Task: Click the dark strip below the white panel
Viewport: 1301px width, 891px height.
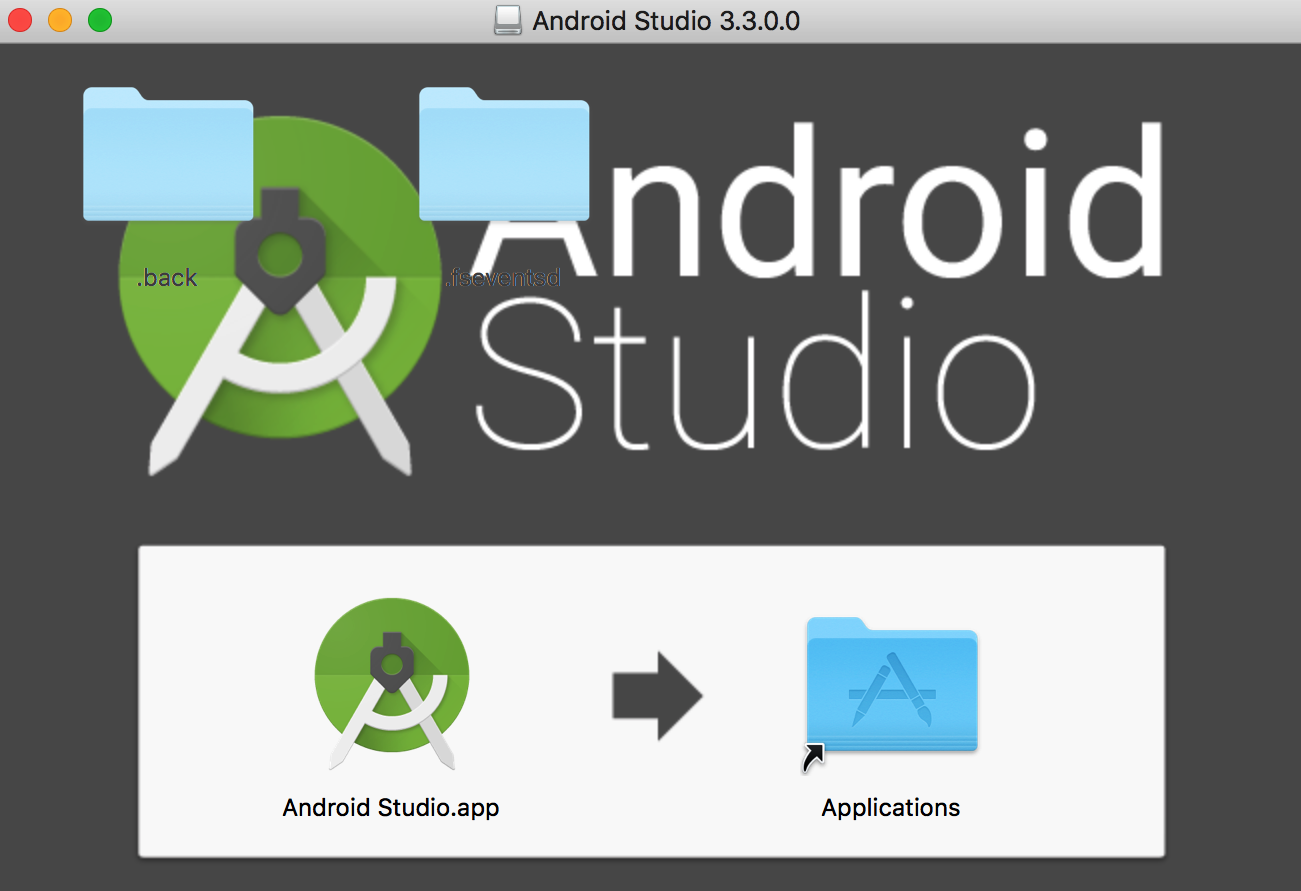Action: 650,875
